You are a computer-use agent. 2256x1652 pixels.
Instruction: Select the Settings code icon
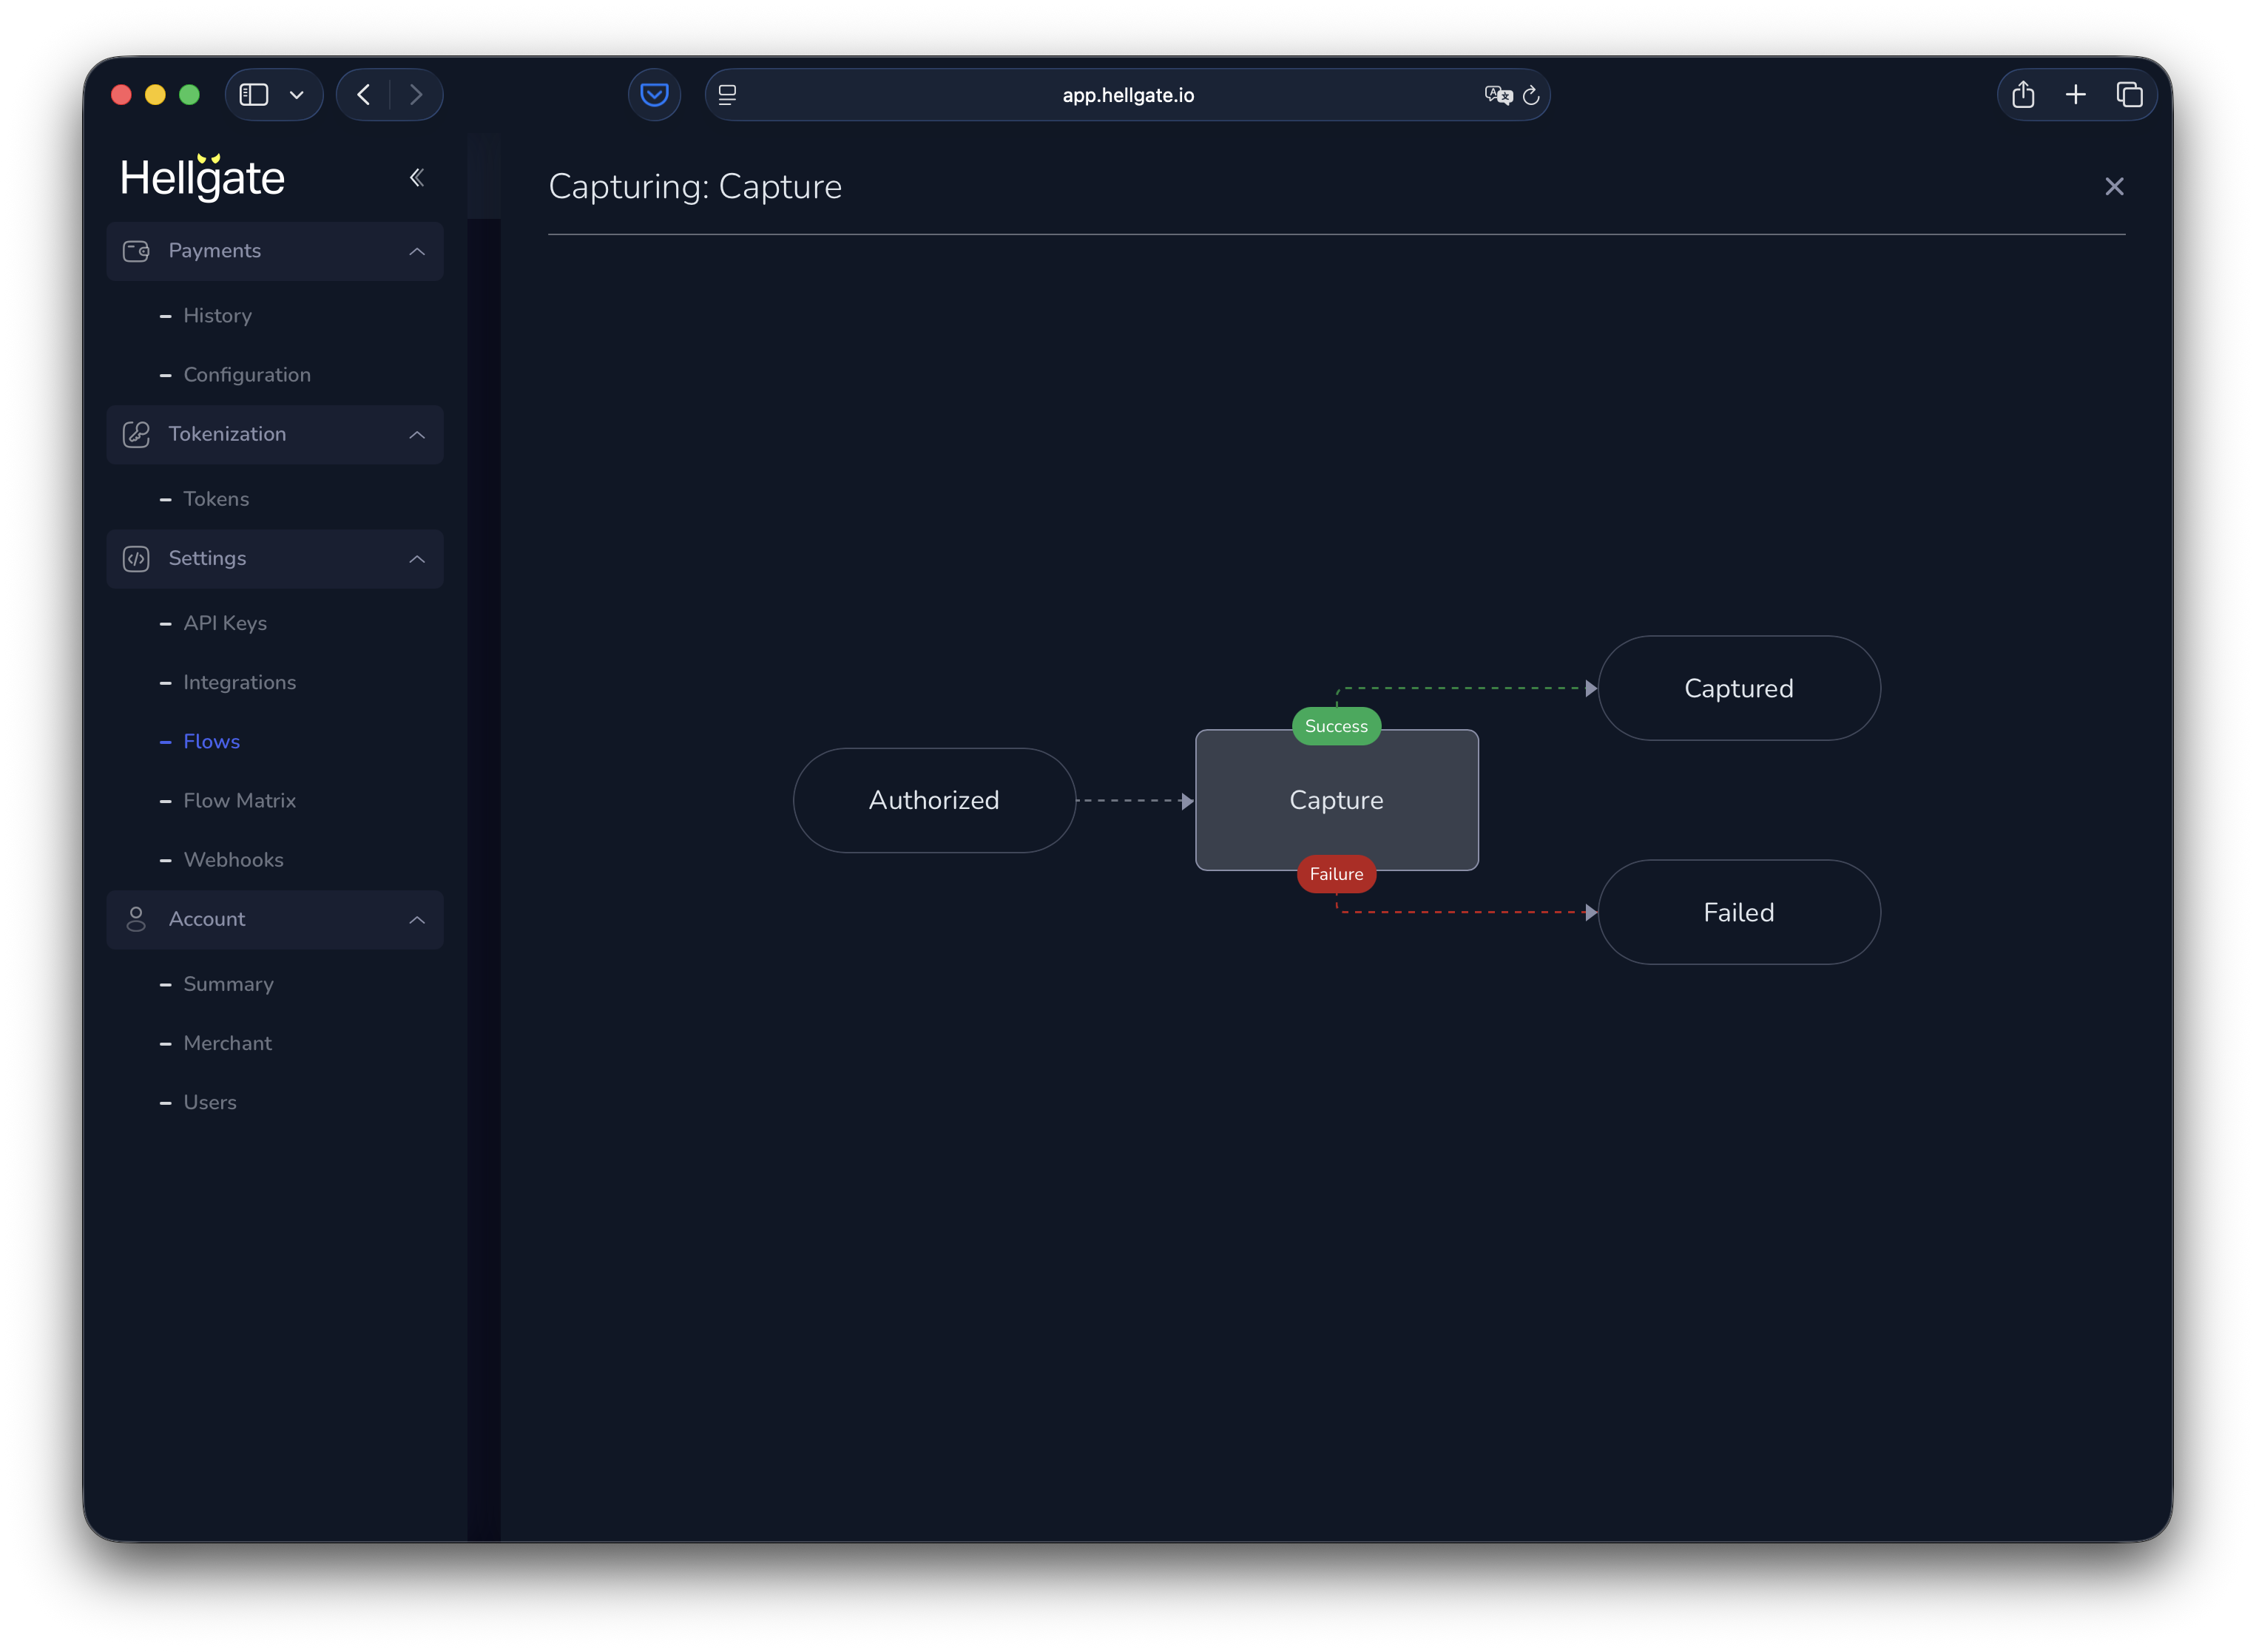tap(136, 559)
